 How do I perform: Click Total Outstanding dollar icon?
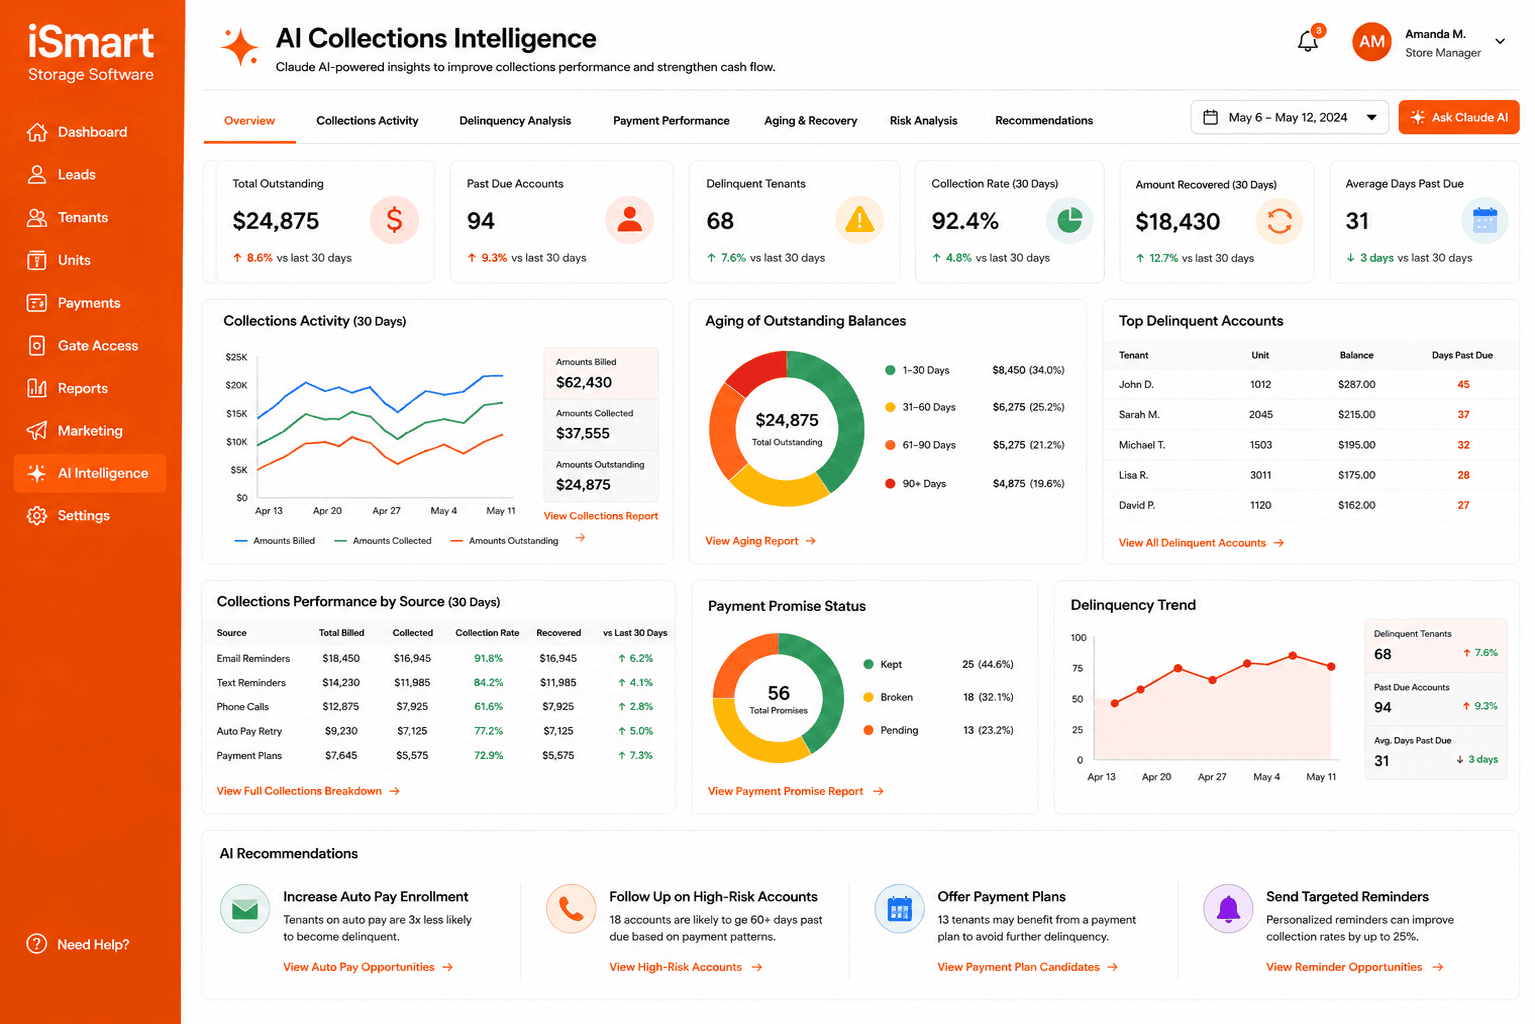click(394, 220)
